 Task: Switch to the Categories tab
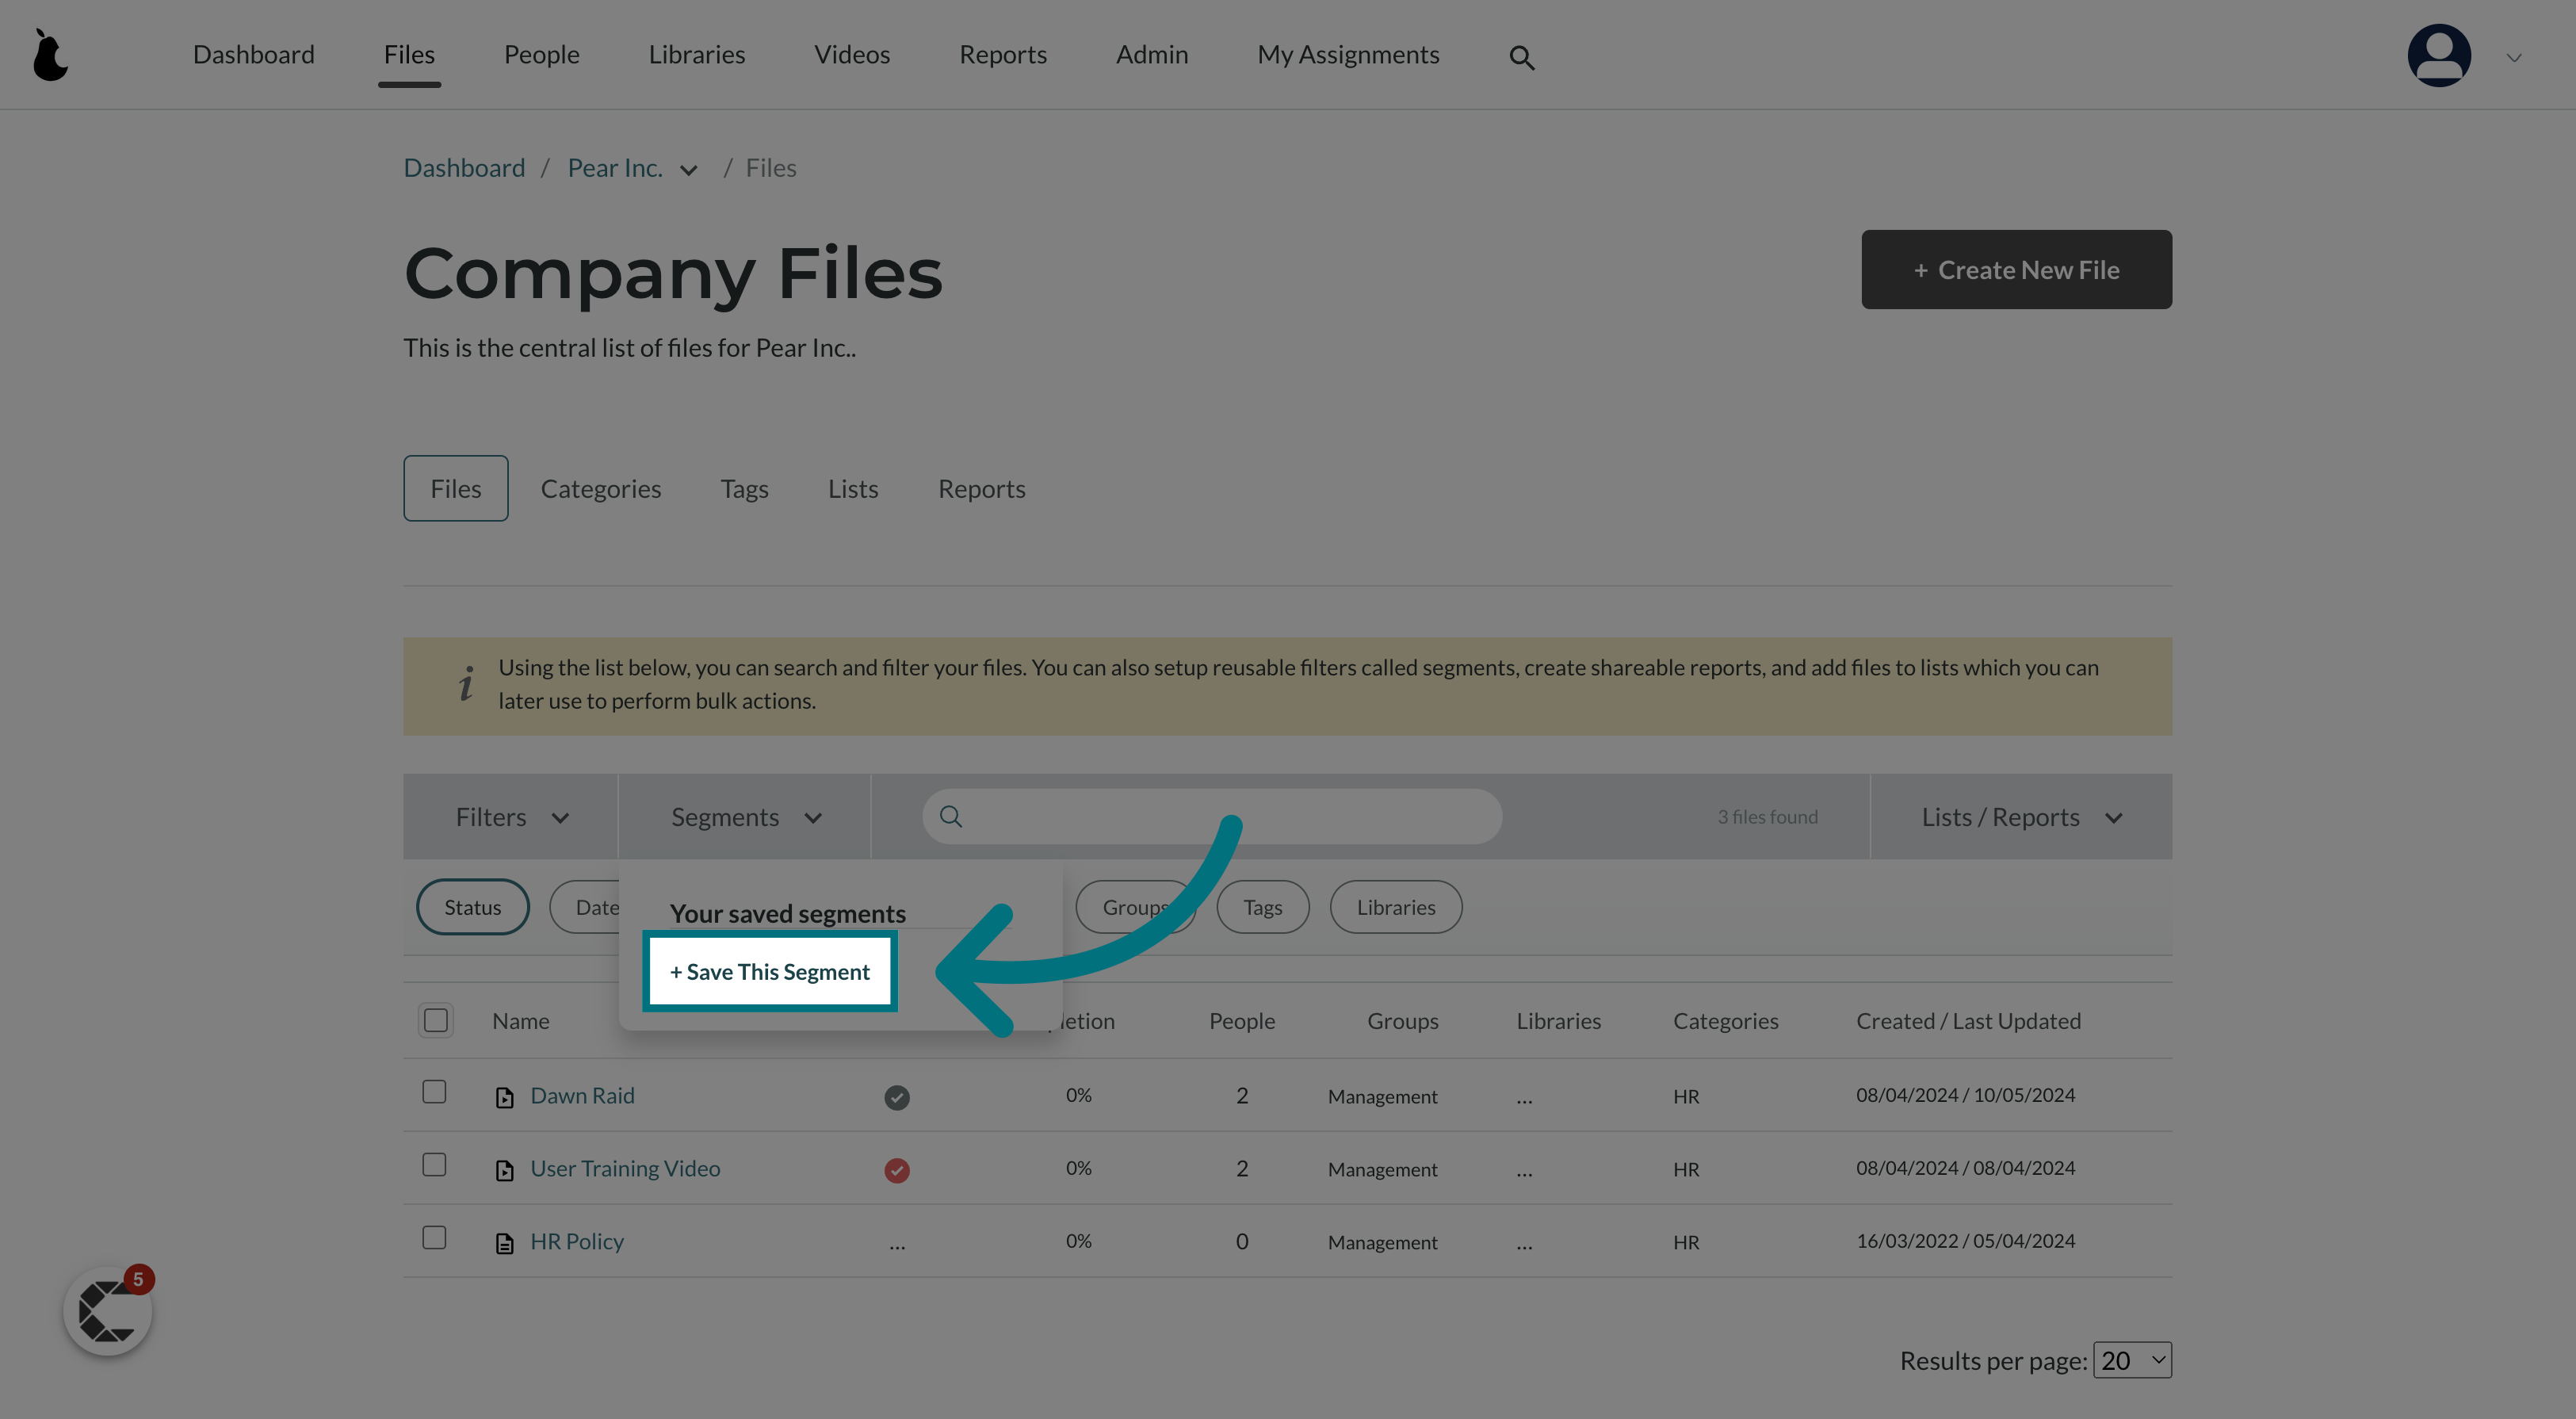tap(601, 488)
